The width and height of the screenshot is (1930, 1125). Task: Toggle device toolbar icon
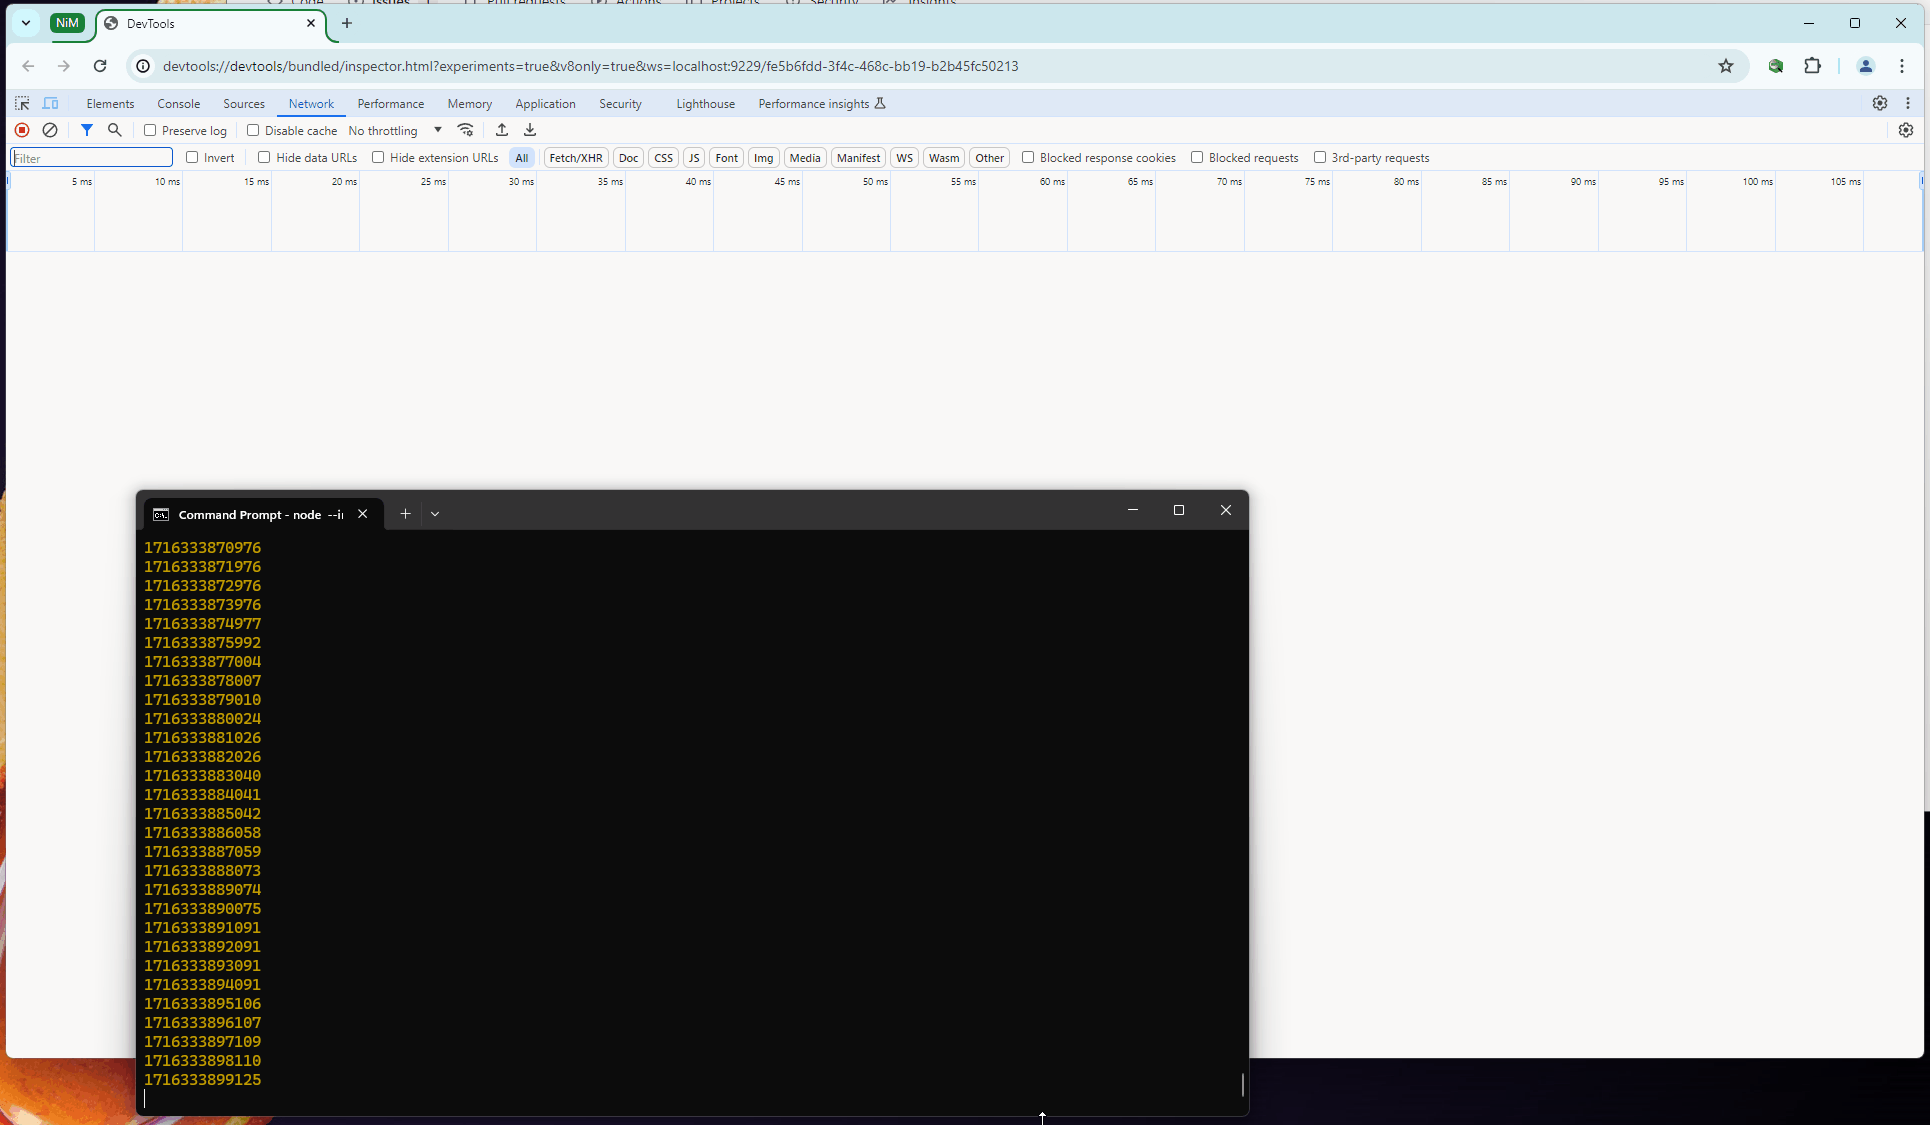point(51,103)
